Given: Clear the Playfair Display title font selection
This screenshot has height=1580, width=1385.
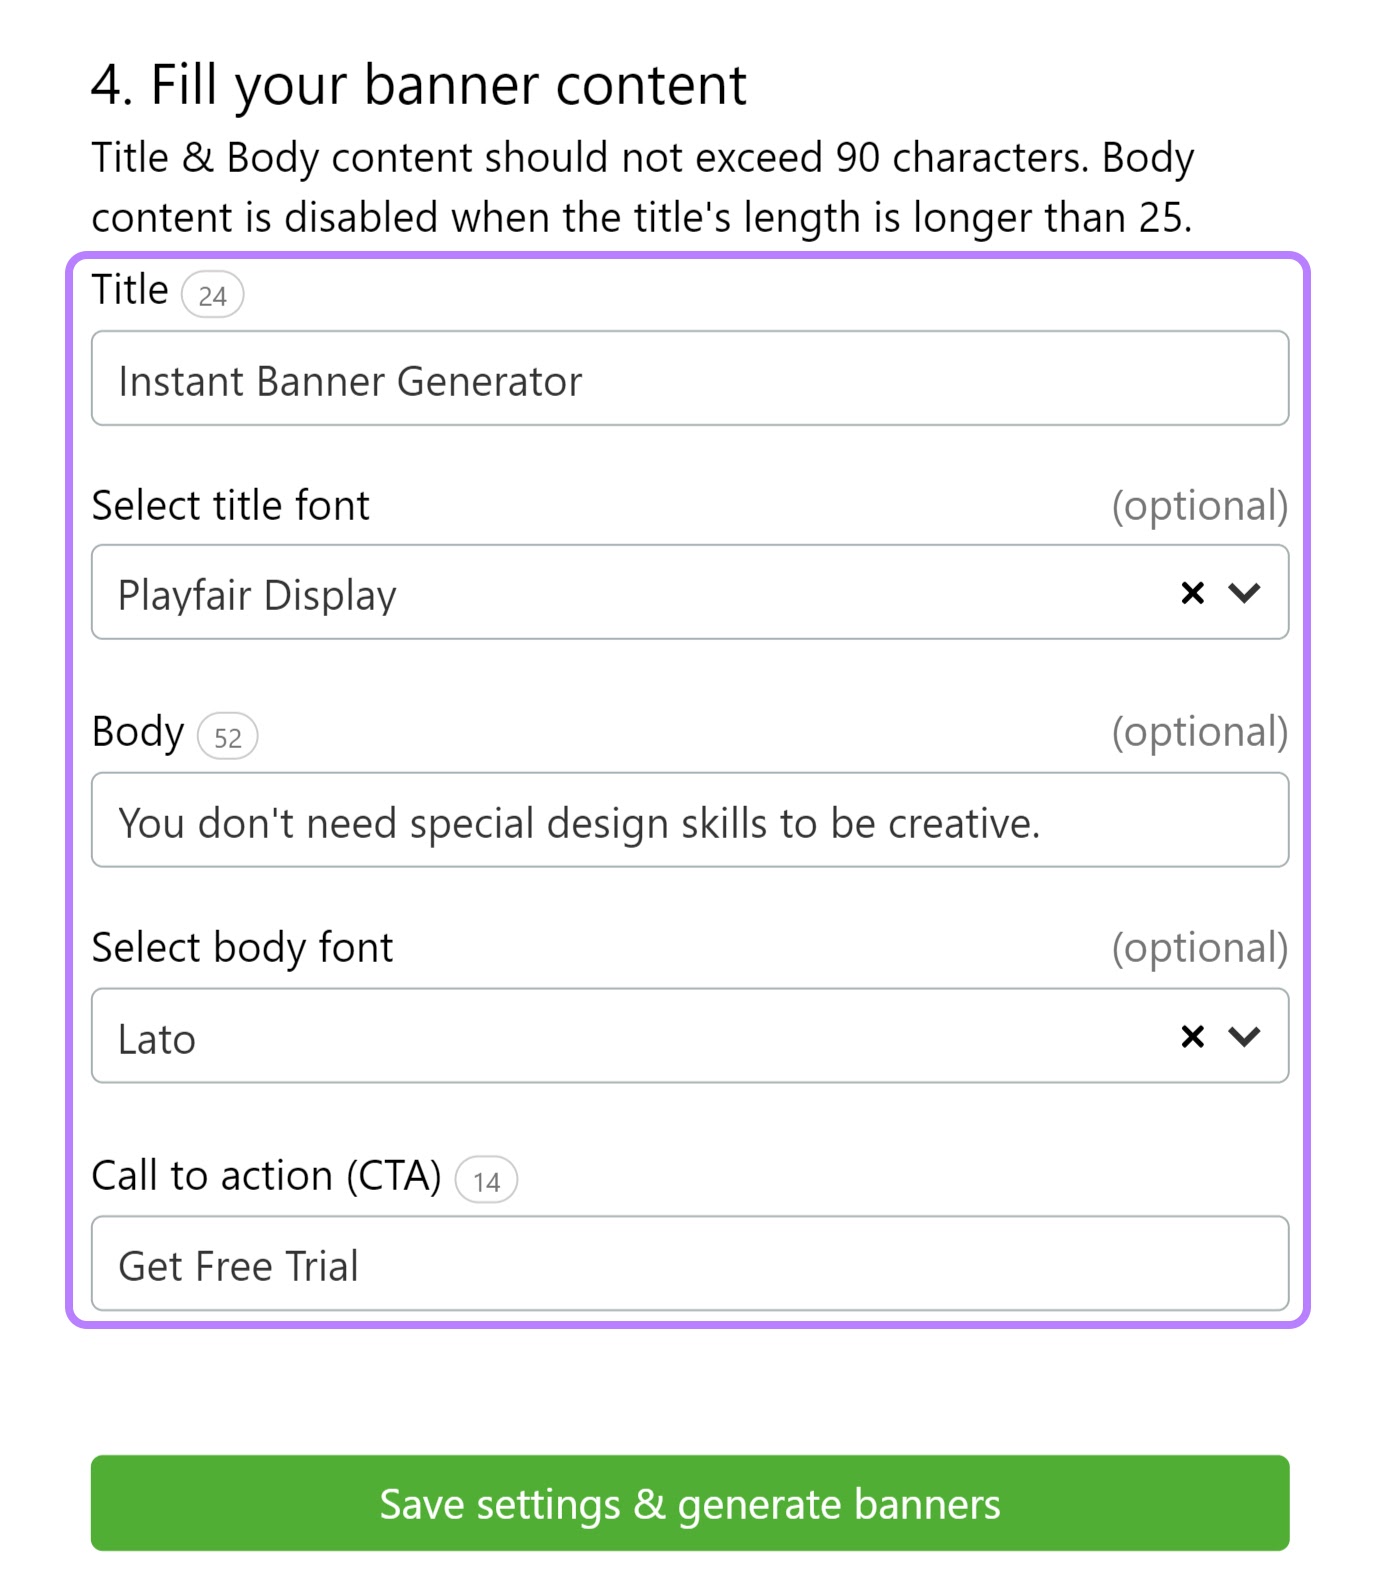Looking at the screenshot, I should [1192, 593].
